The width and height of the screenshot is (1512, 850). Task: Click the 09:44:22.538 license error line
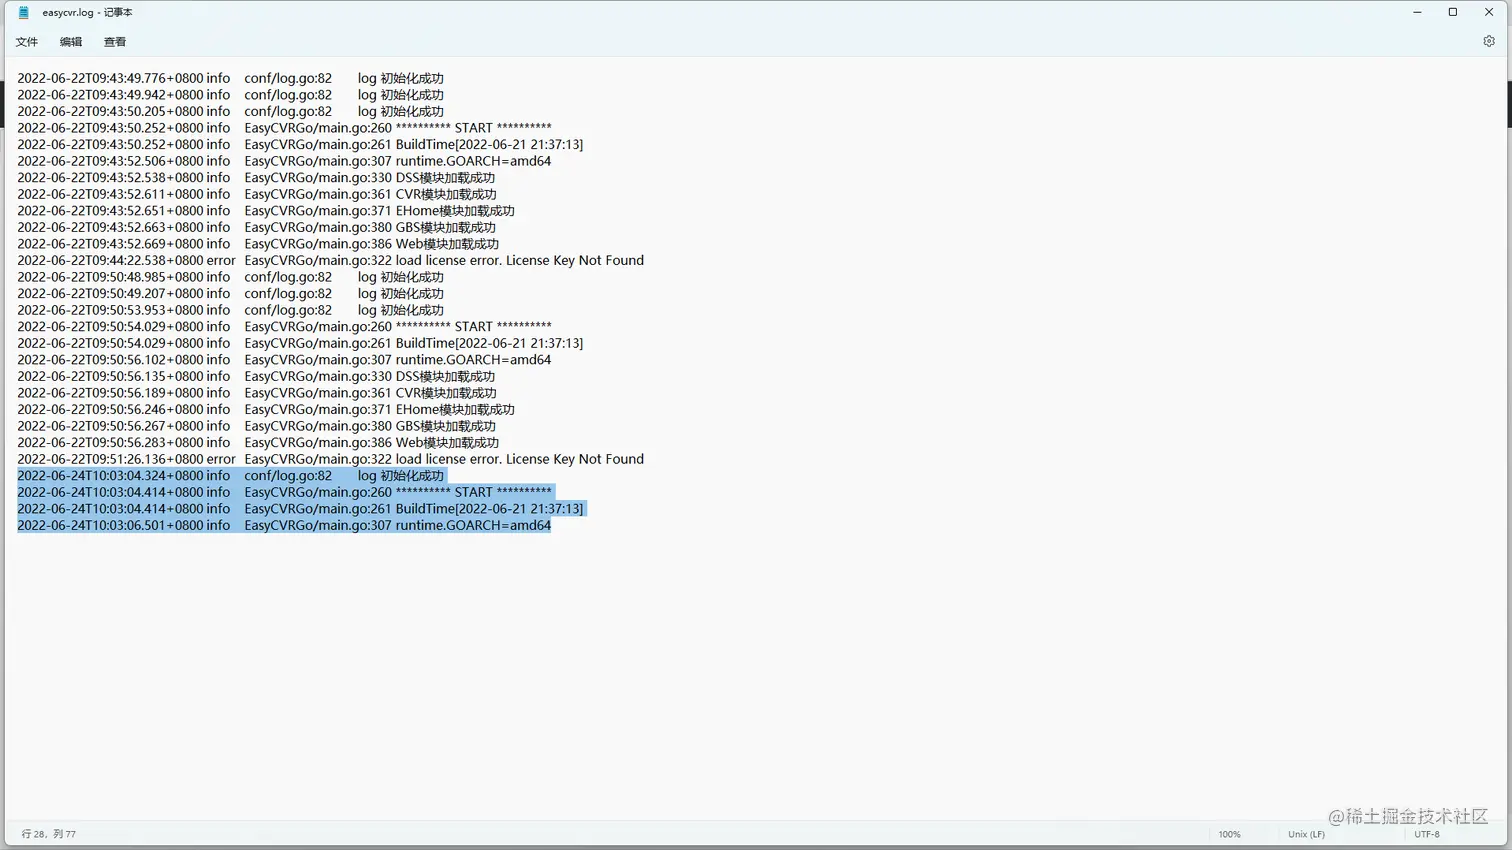(x=330, y=260)
